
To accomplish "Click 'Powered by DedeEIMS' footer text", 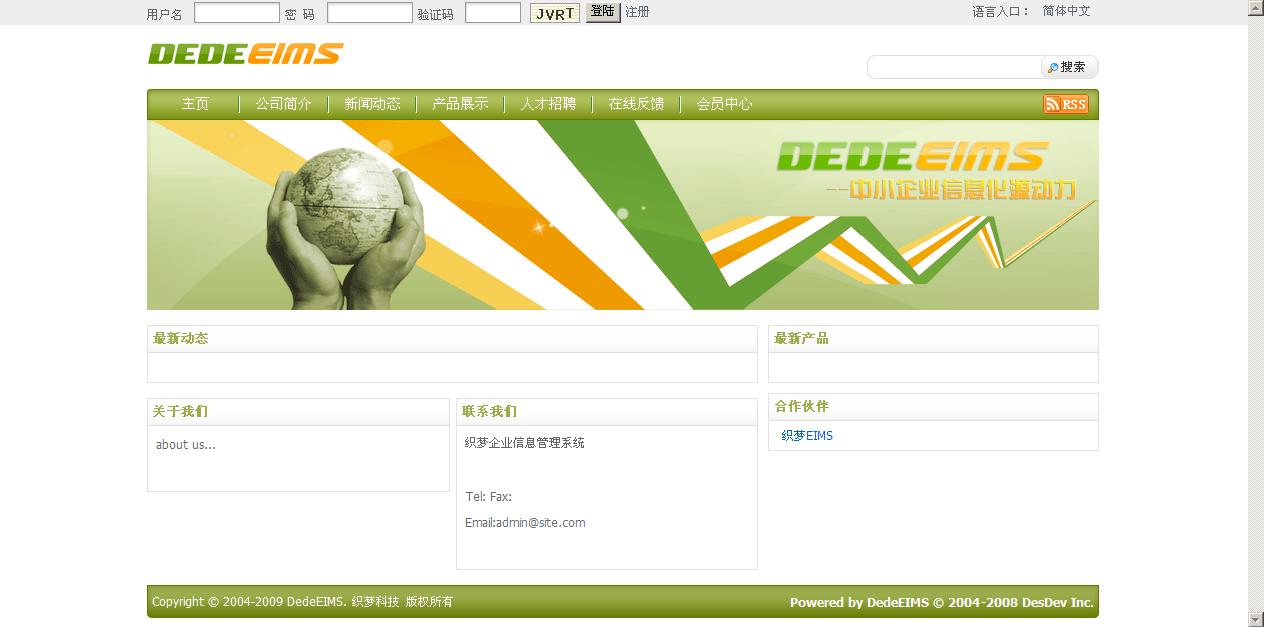I will (941, 602).
